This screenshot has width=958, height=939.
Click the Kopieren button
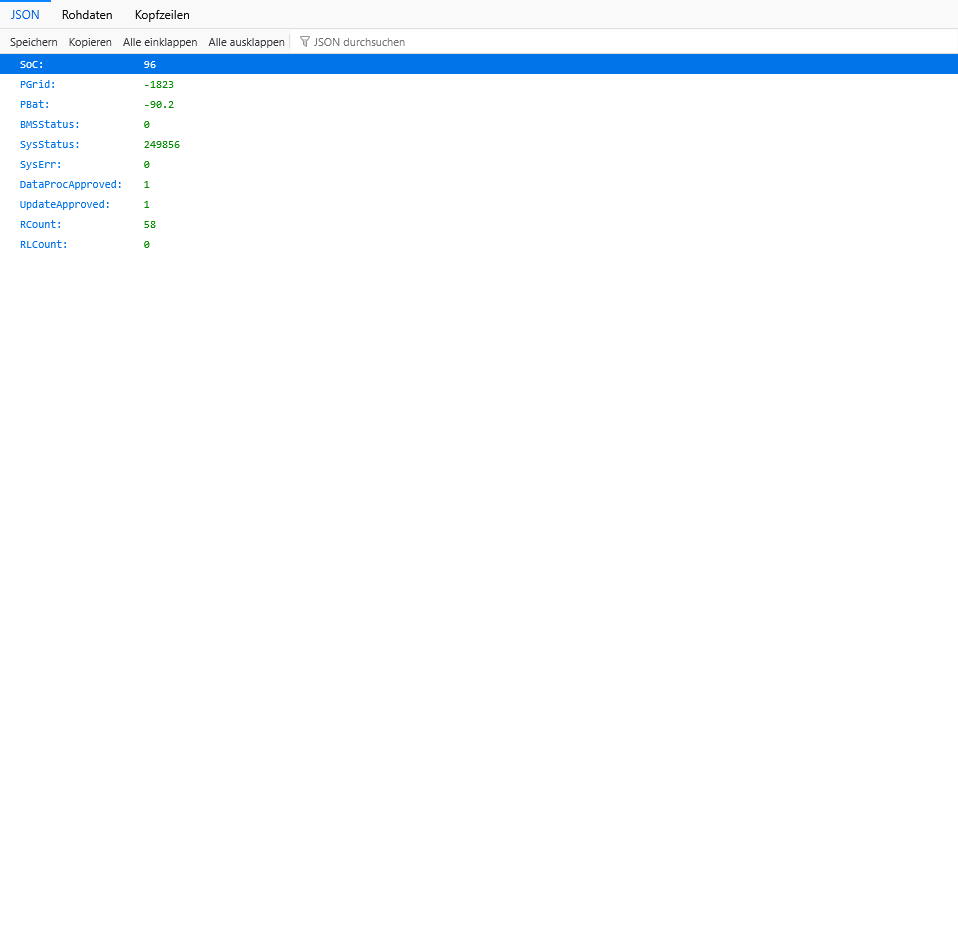click(90, 42)
